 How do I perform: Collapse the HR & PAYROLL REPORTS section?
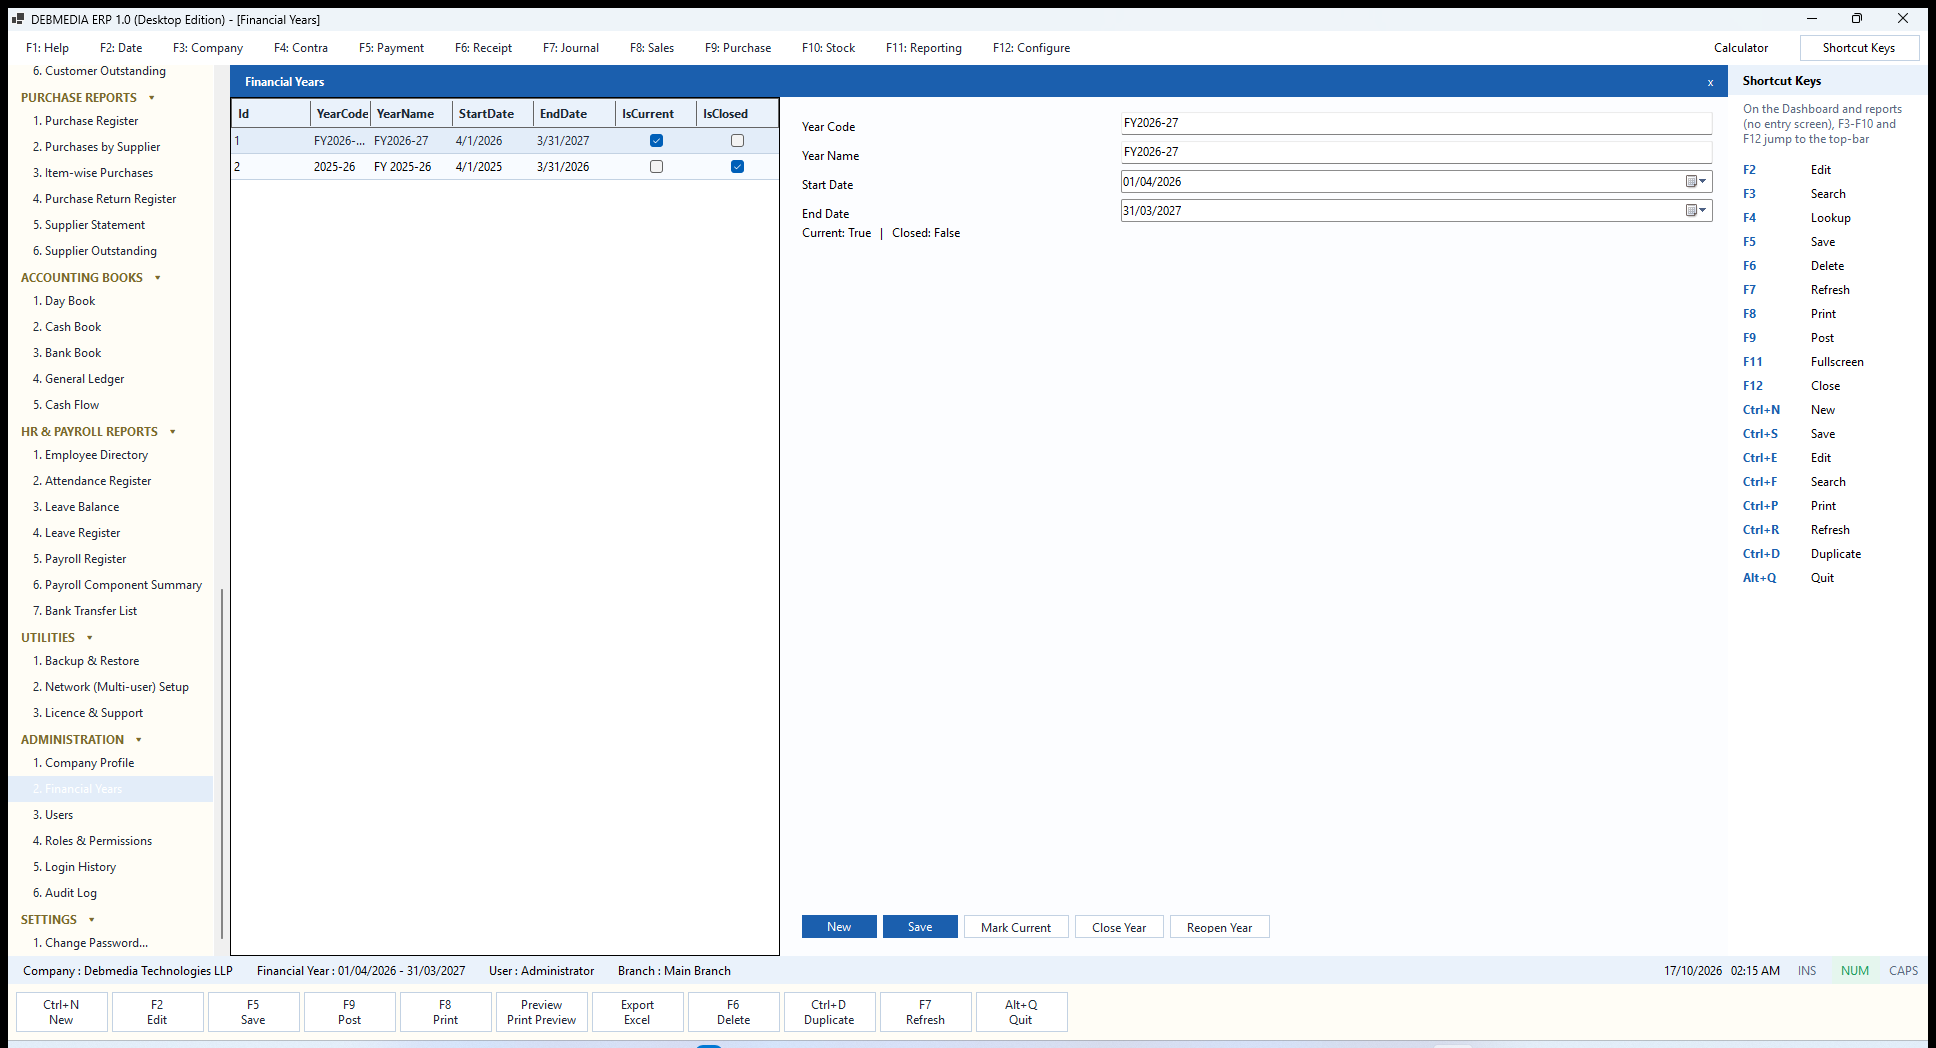click(173, 432)
